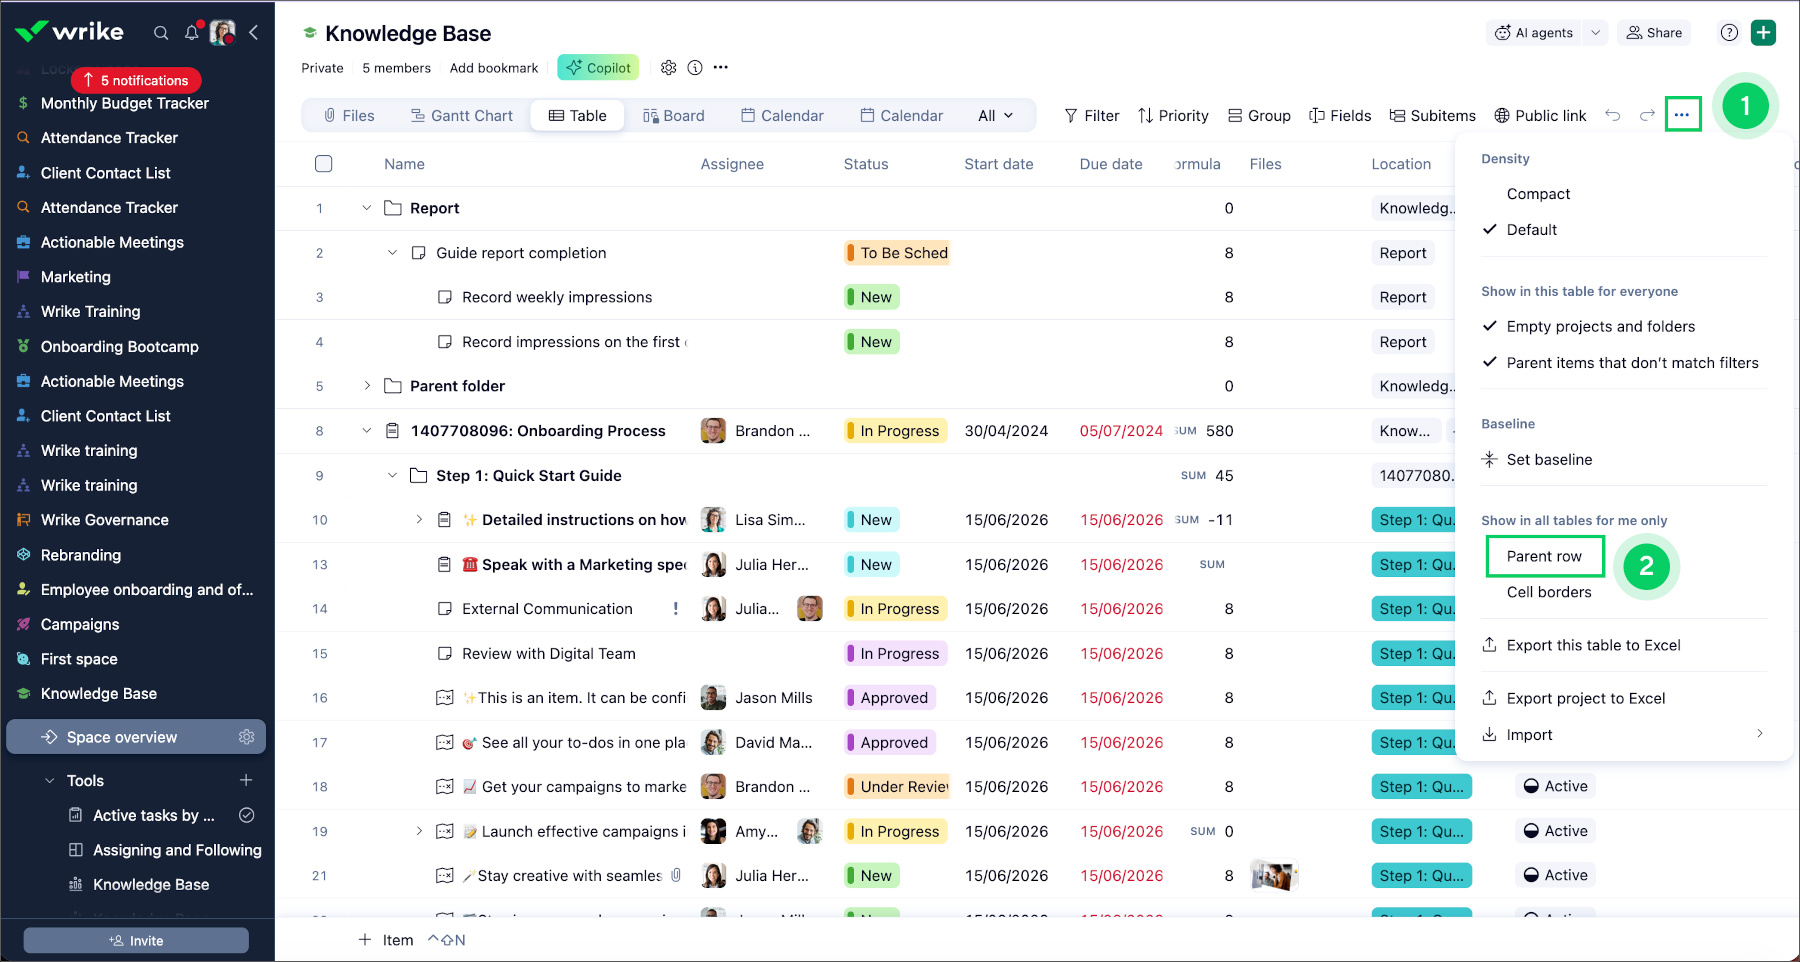1800x962 pixels.
Task: Click the 5 notifications badge
Action: point(136,80)
